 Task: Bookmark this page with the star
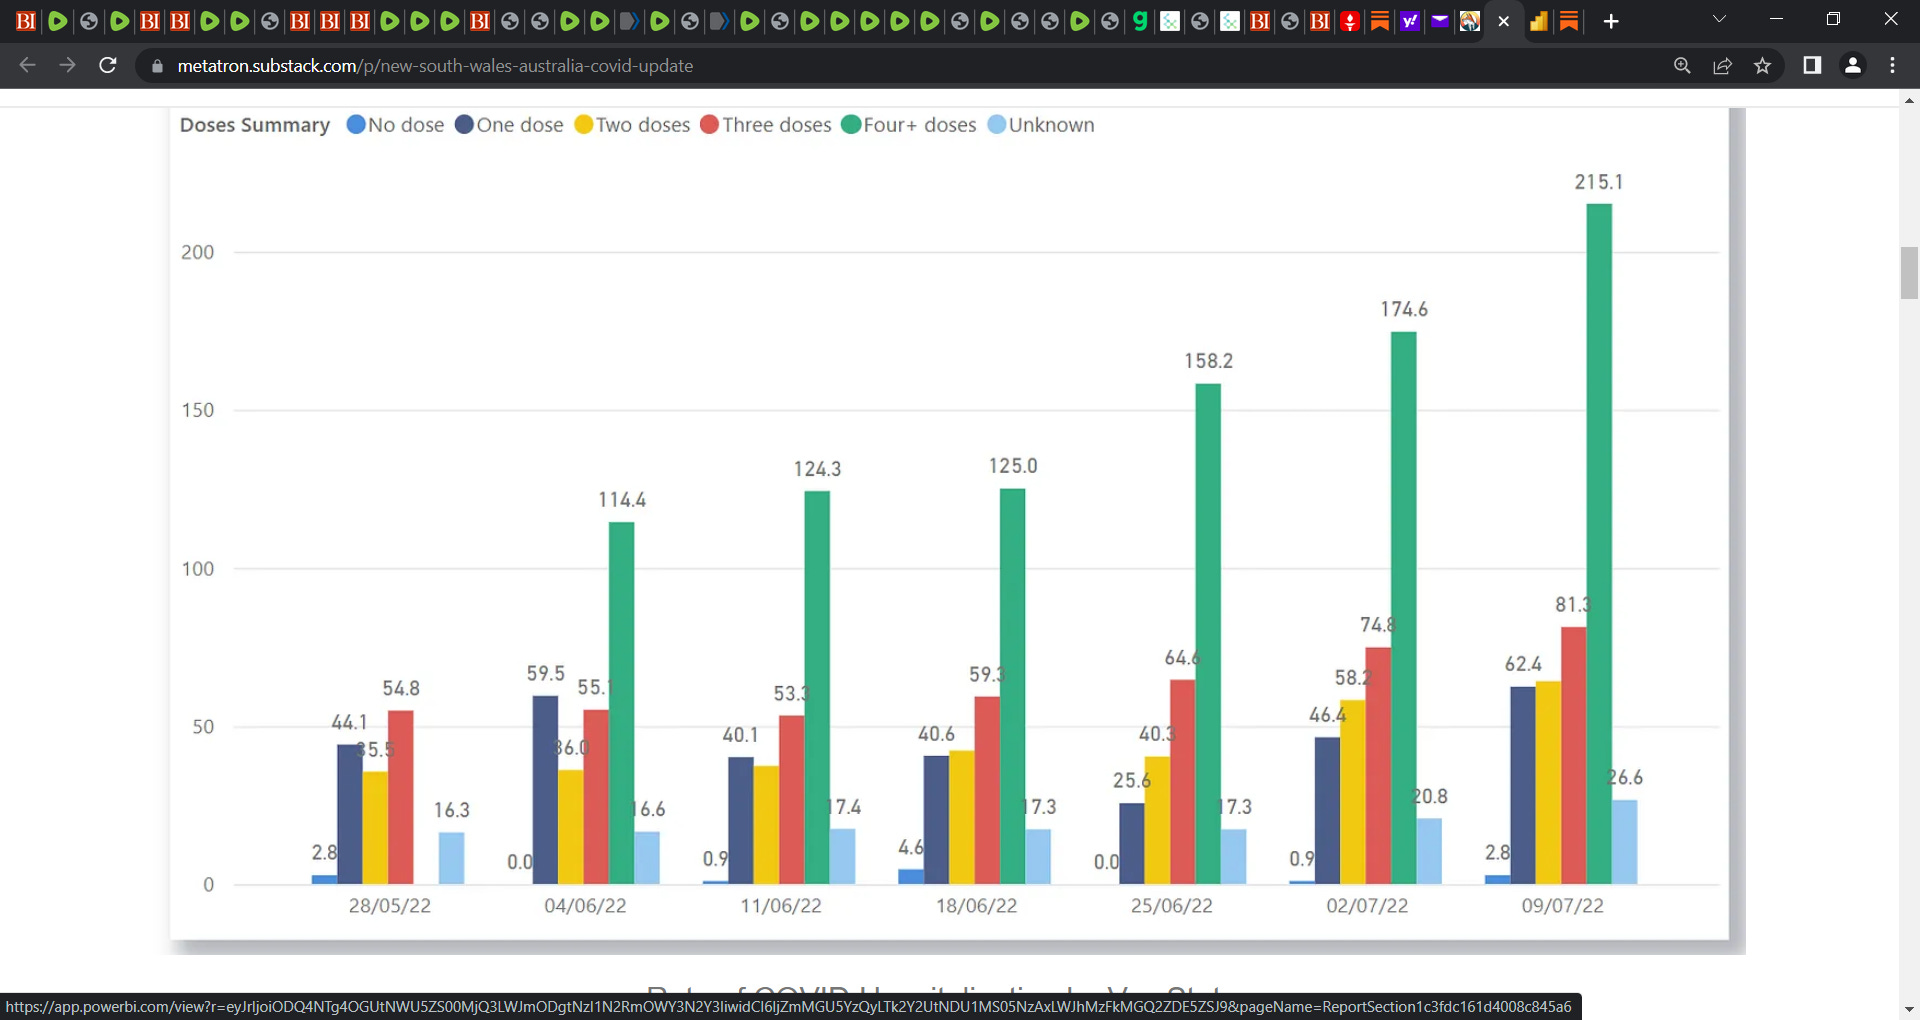(x=1762, y=66)
